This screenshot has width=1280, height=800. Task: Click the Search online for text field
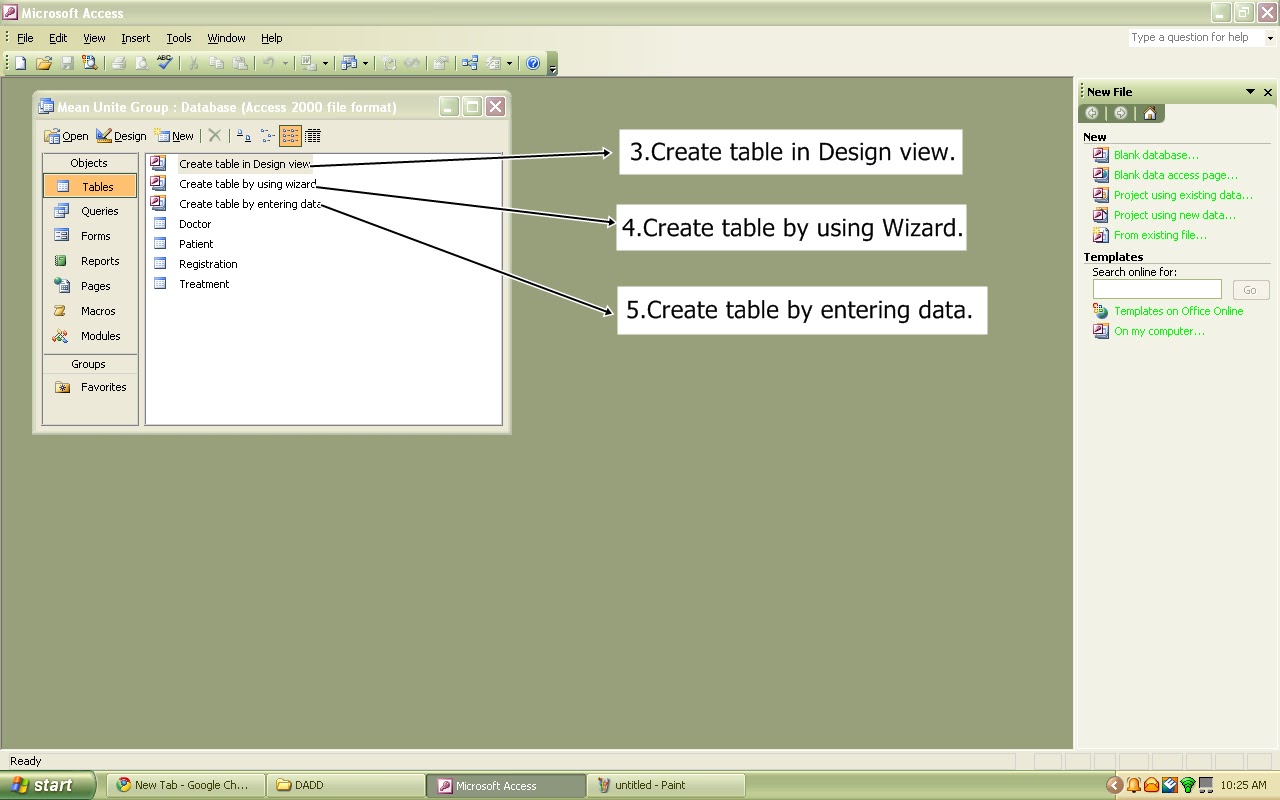coord(1157,289)
